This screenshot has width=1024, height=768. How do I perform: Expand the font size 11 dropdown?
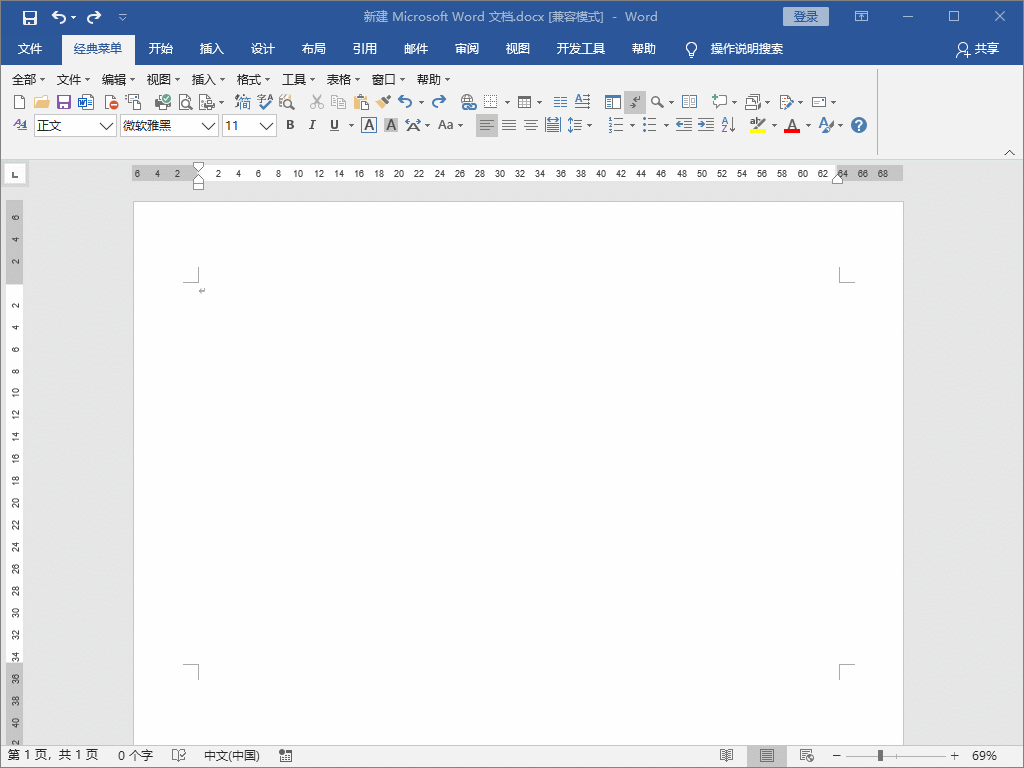266,126
